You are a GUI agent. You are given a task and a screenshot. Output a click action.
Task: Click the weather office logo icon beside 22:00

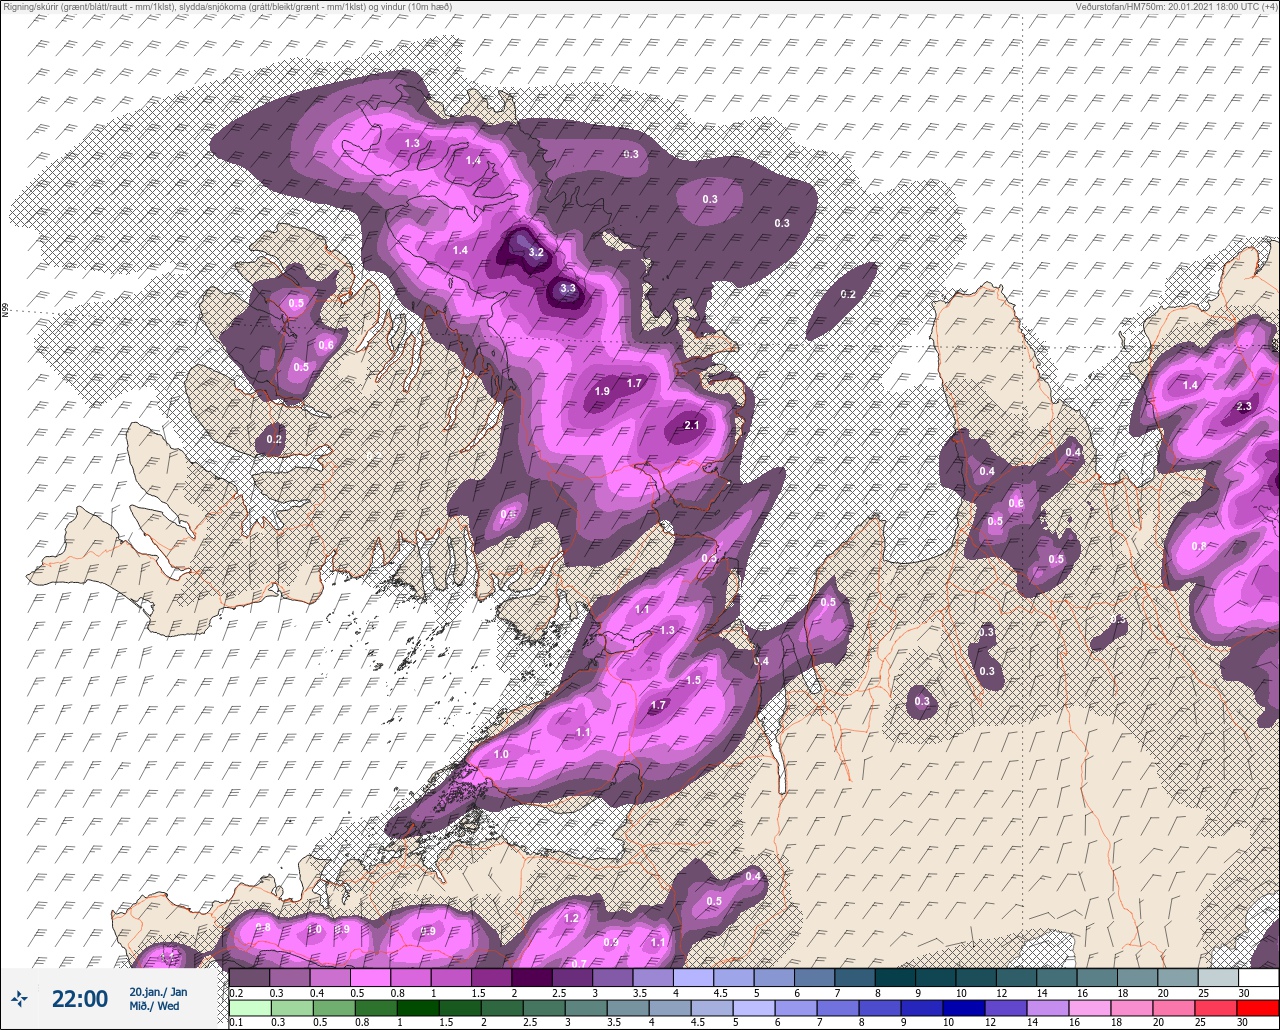click(20, 998)
